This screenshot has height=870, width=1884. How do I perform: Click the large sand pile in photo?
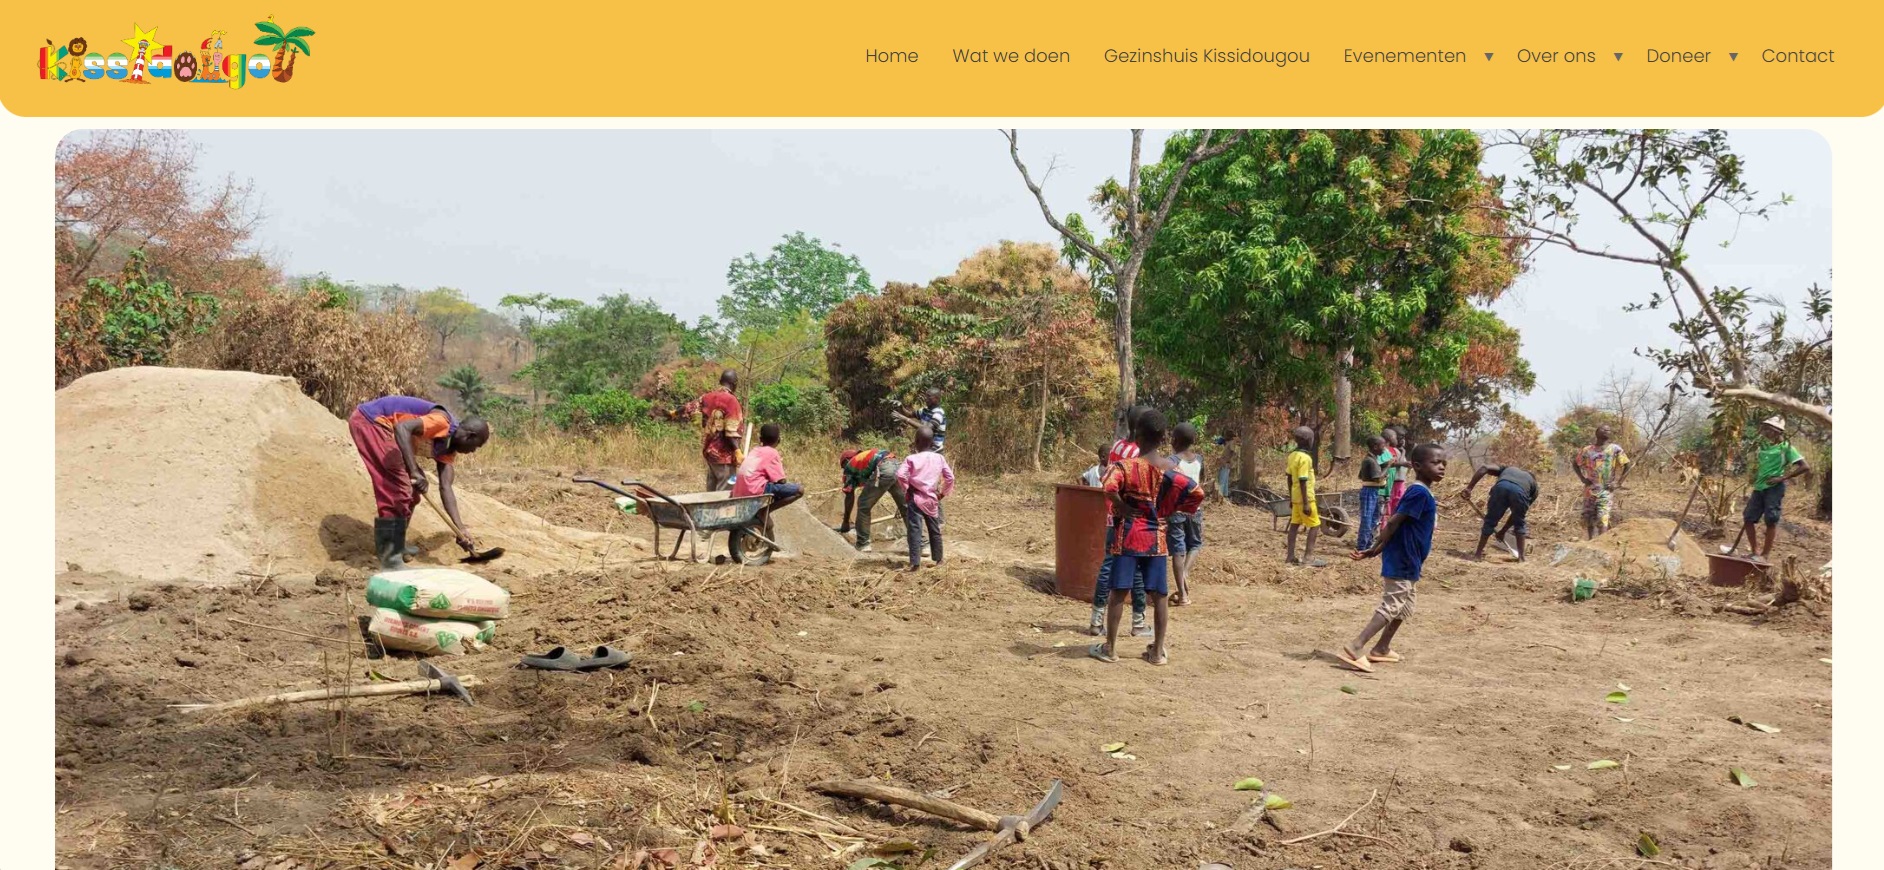[x=220, y=470]
